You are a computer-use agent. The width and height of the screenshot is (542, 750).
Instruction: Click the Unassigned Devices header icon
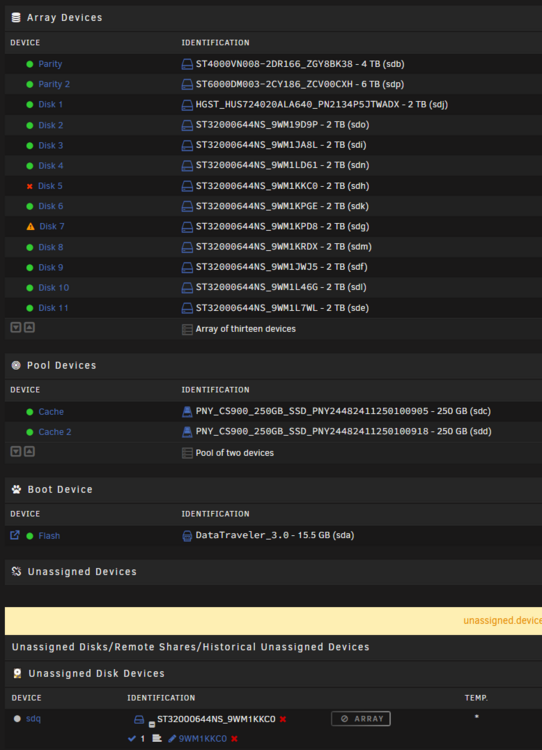pyautogui.click(x=16, y=571)
